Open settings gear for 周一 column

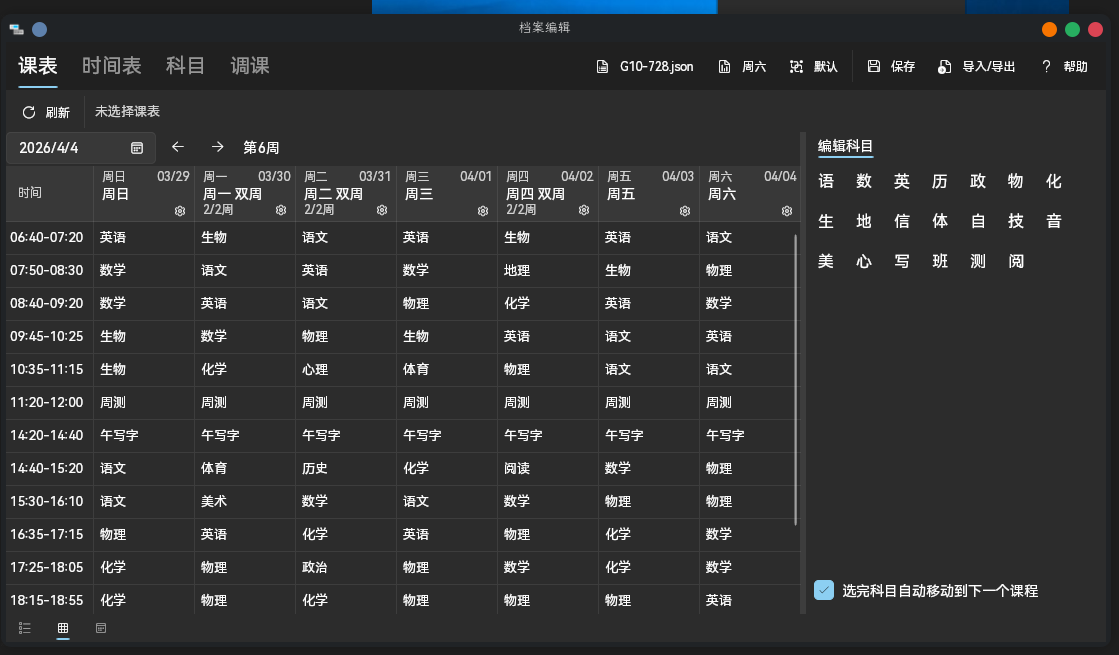point(281,211)
